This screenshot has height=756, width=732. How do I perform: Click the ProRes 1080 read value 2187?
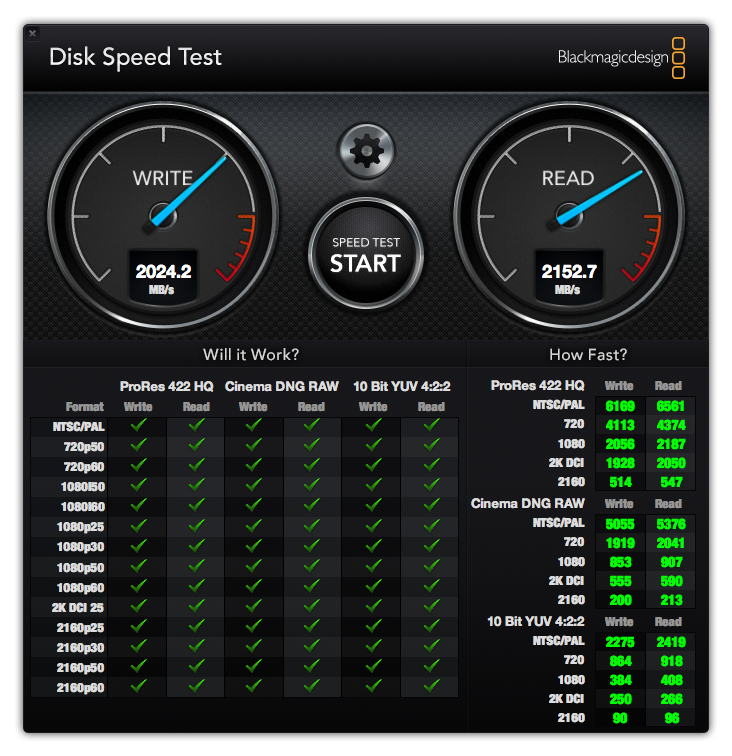671,444
